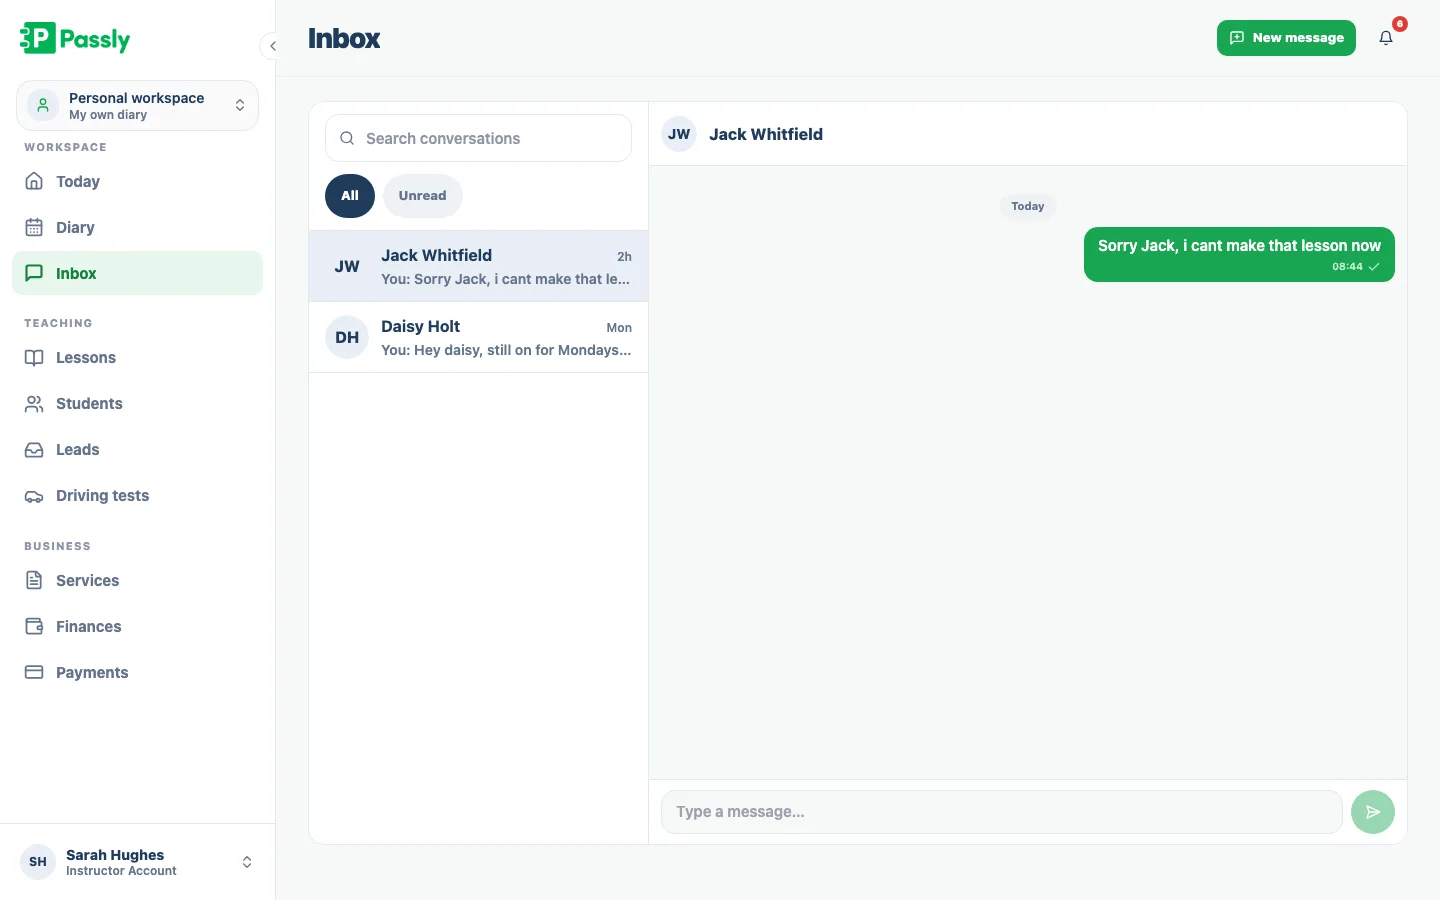Click the Lessons book icon

pyautogui.click(x=34, y=357)
